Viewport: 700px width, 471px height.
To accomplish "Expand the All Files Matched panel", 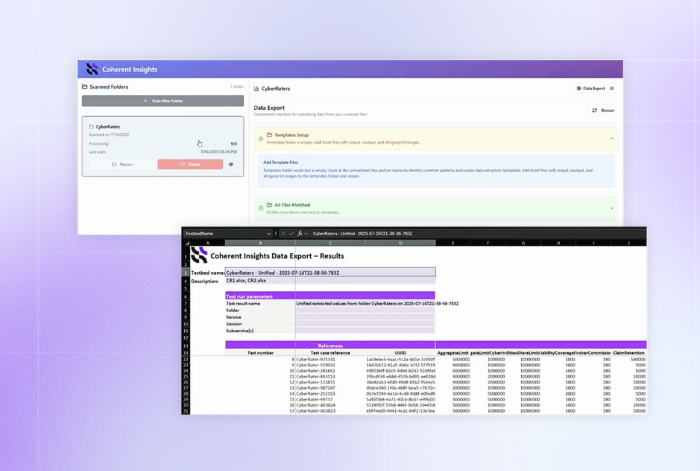I will [612, 208].
